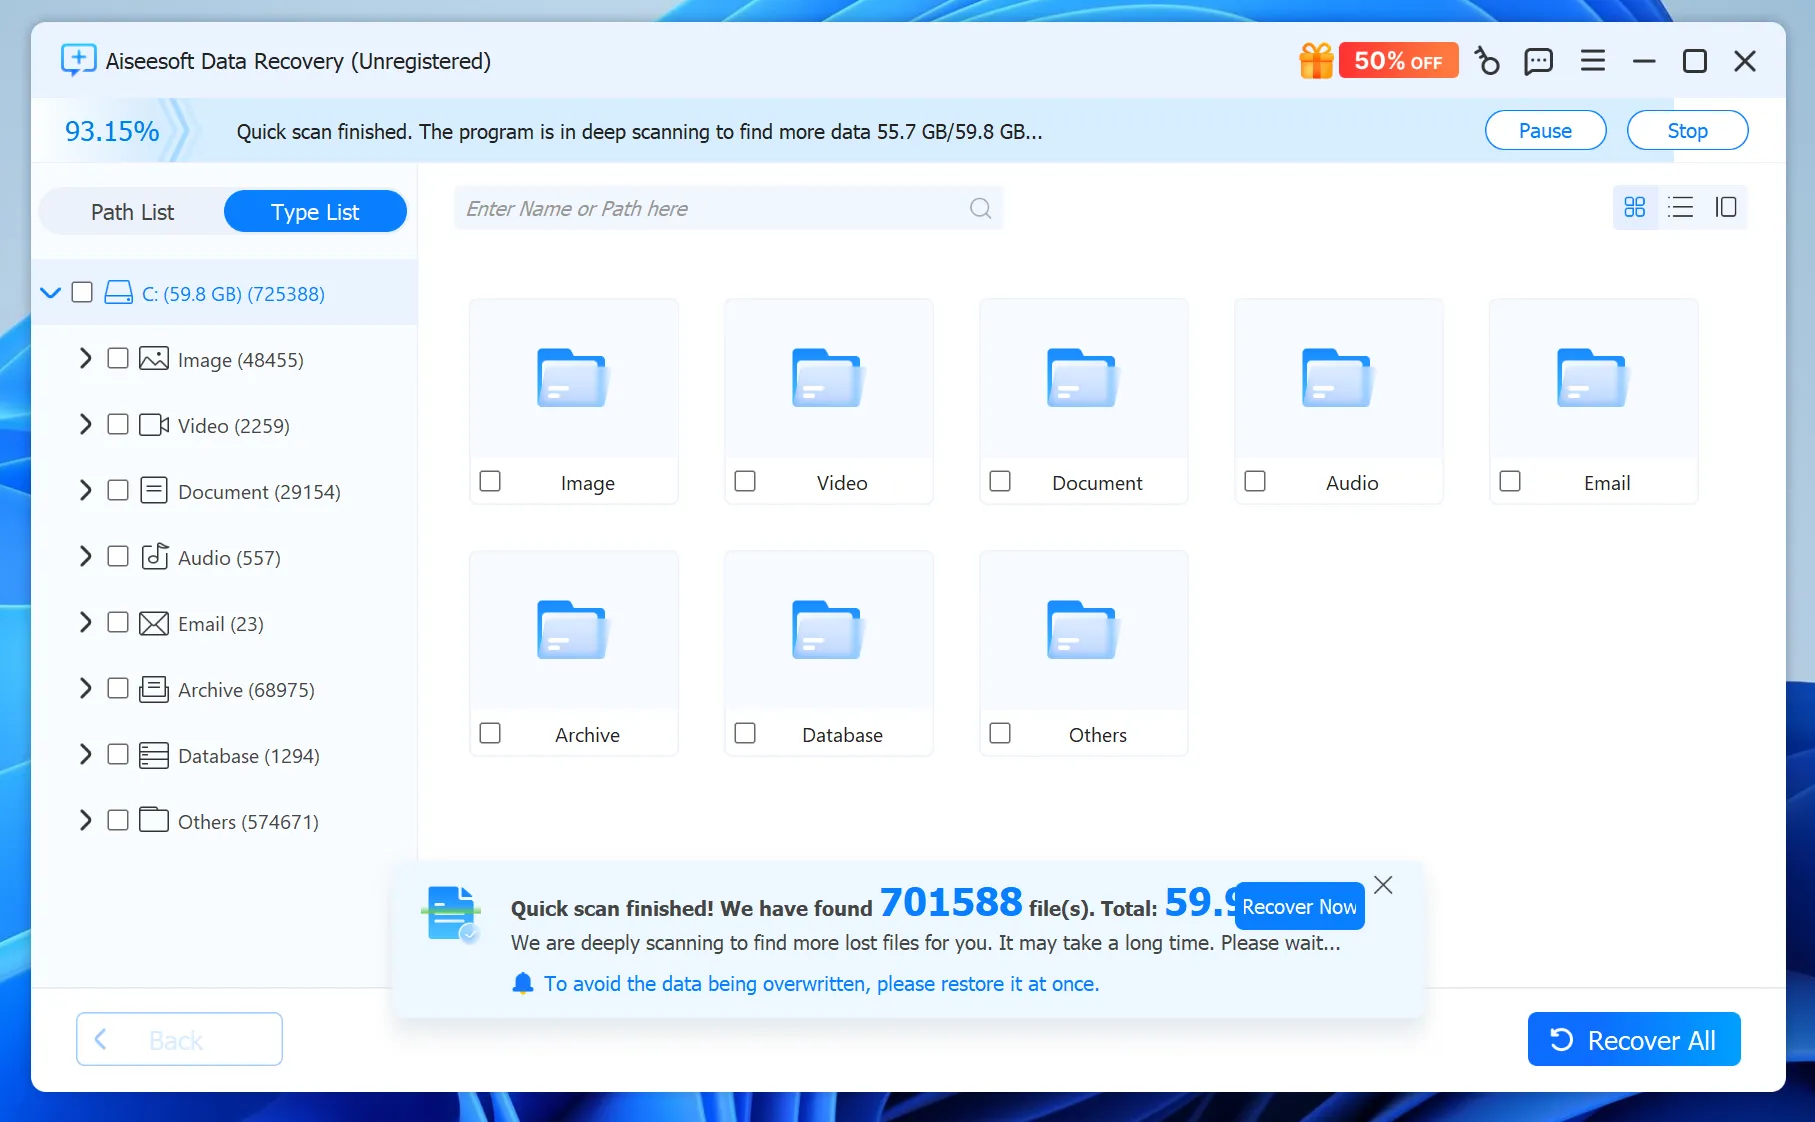Expand the Email category chevron
This screenshot has width=1815, height=1122.
(86, 622)
